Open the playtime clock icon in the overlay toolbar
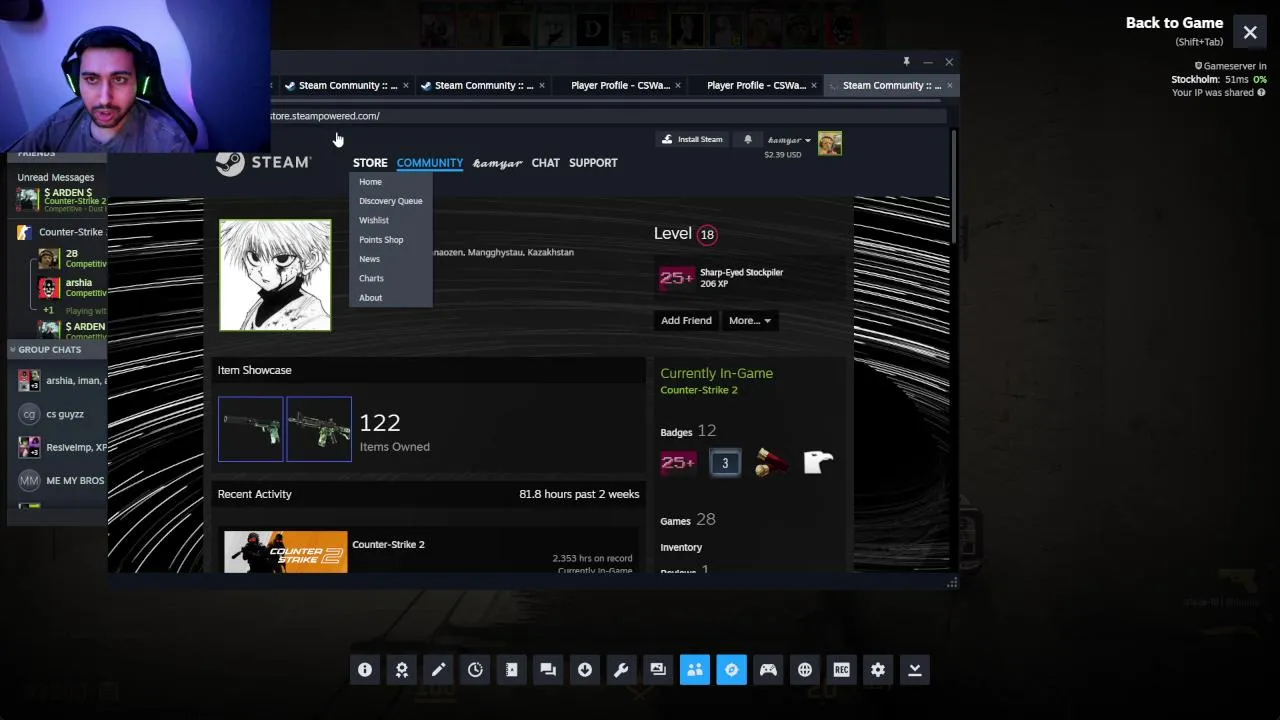 click(x=475, y=670)
